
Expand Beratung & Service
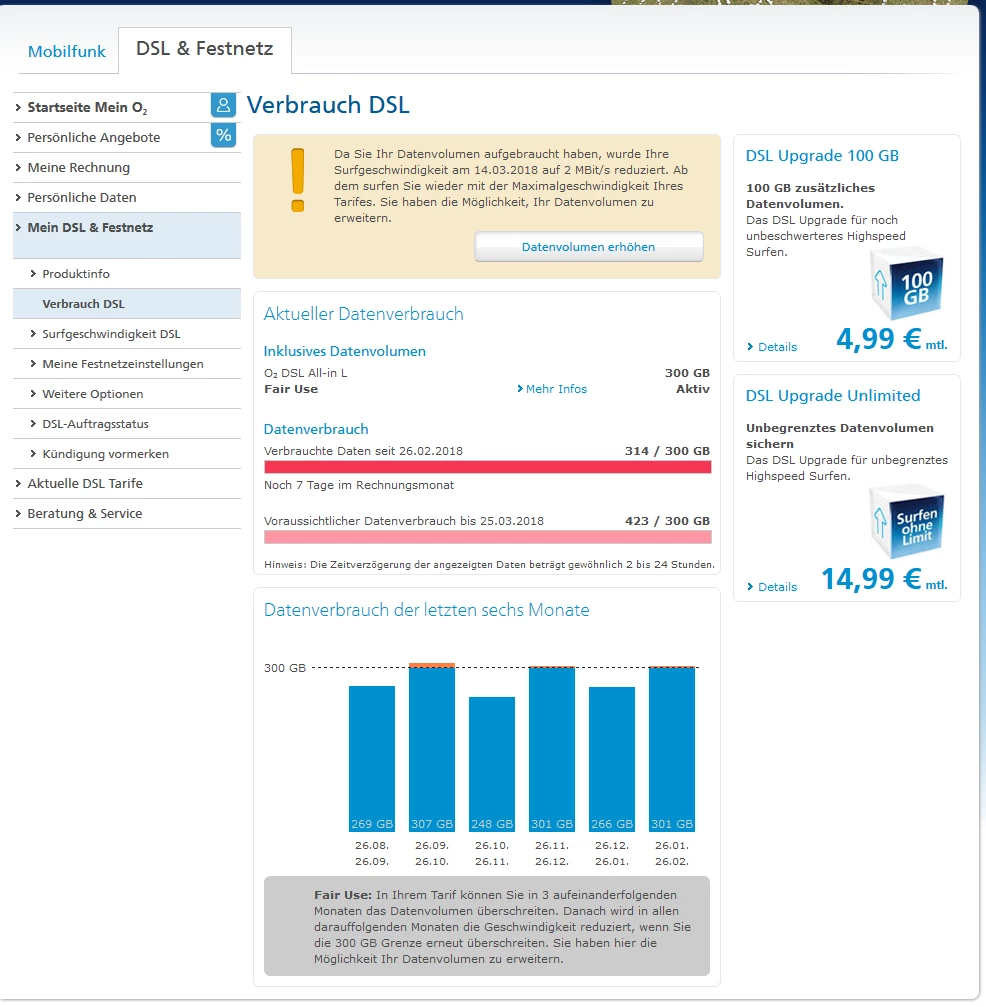(127, 514)
